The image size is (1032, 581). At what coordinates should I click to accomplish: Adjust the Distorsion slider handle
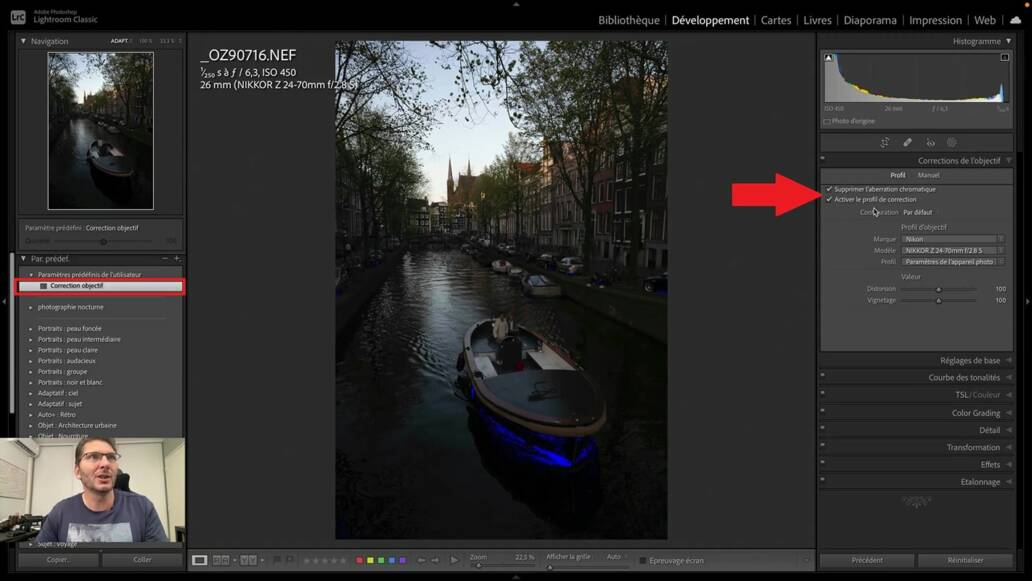pos(939,290)
